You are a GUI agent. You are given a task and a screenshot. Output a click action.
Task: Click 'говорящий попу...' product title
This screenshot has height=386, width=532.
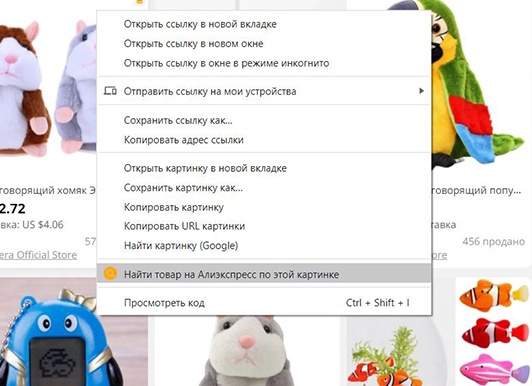point(476,191)
